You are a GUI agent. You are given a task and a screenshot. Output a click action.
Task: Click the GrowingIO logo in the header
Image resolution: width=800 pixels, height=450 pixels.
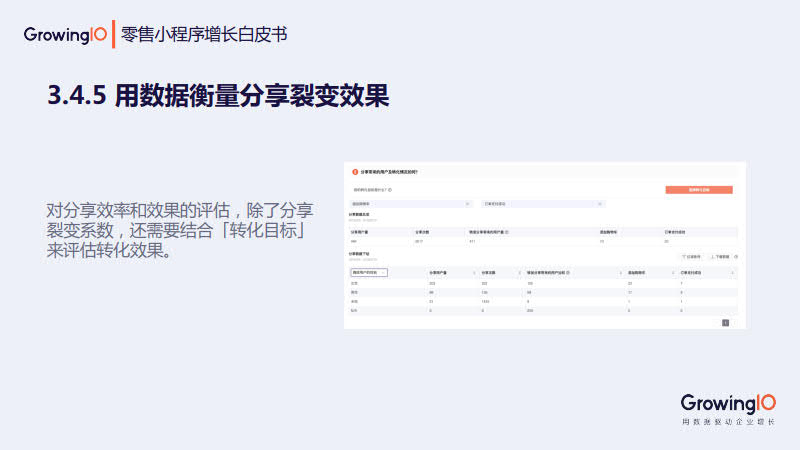[x=65, y=35]
